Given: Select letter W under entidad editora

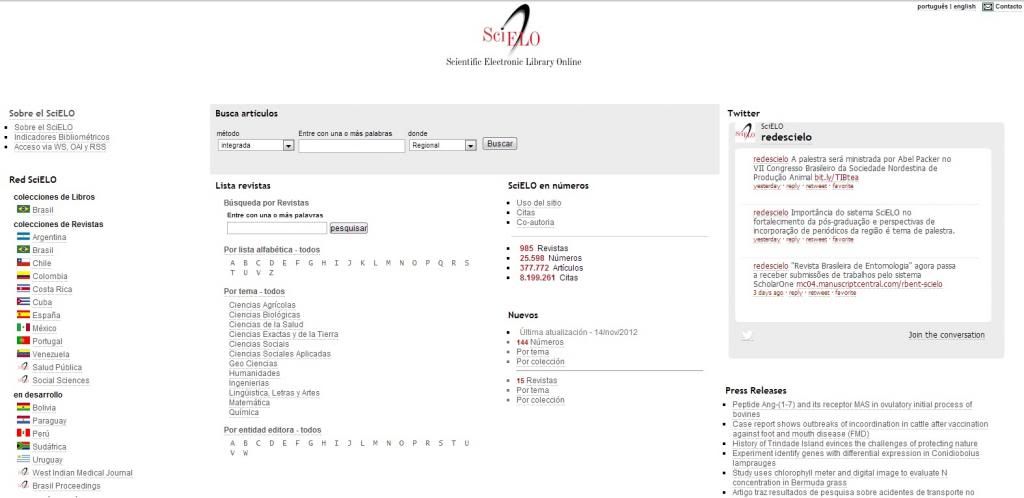Looking at the screenshot, I should click(x=246, y=453).
